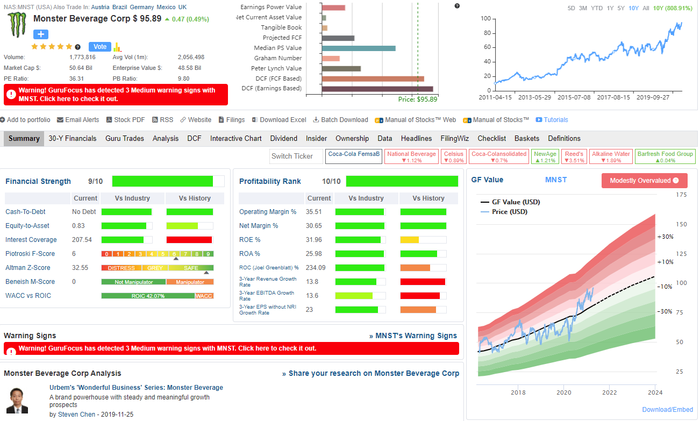Screen dimensions: 700x421
Task: Go to the Insider tab
Action: (x=316, y=138)
